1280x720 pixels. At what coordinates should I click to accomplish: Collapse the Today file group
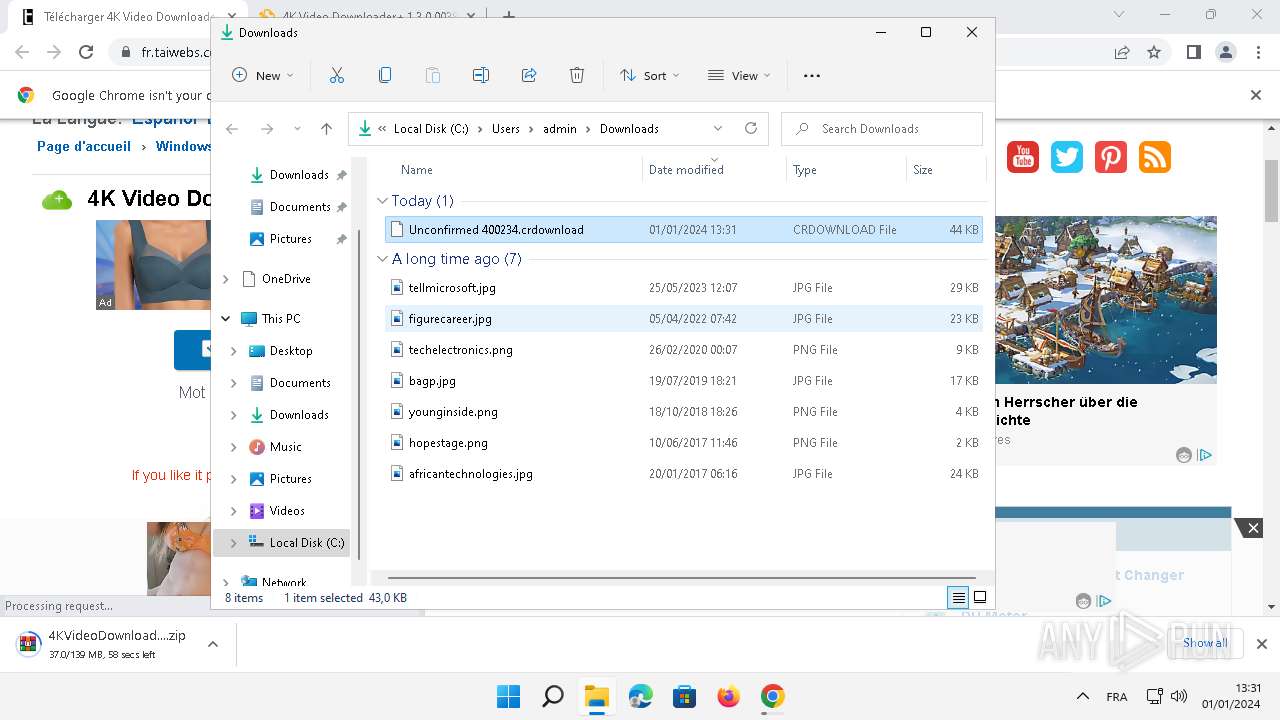pos(382,201)
